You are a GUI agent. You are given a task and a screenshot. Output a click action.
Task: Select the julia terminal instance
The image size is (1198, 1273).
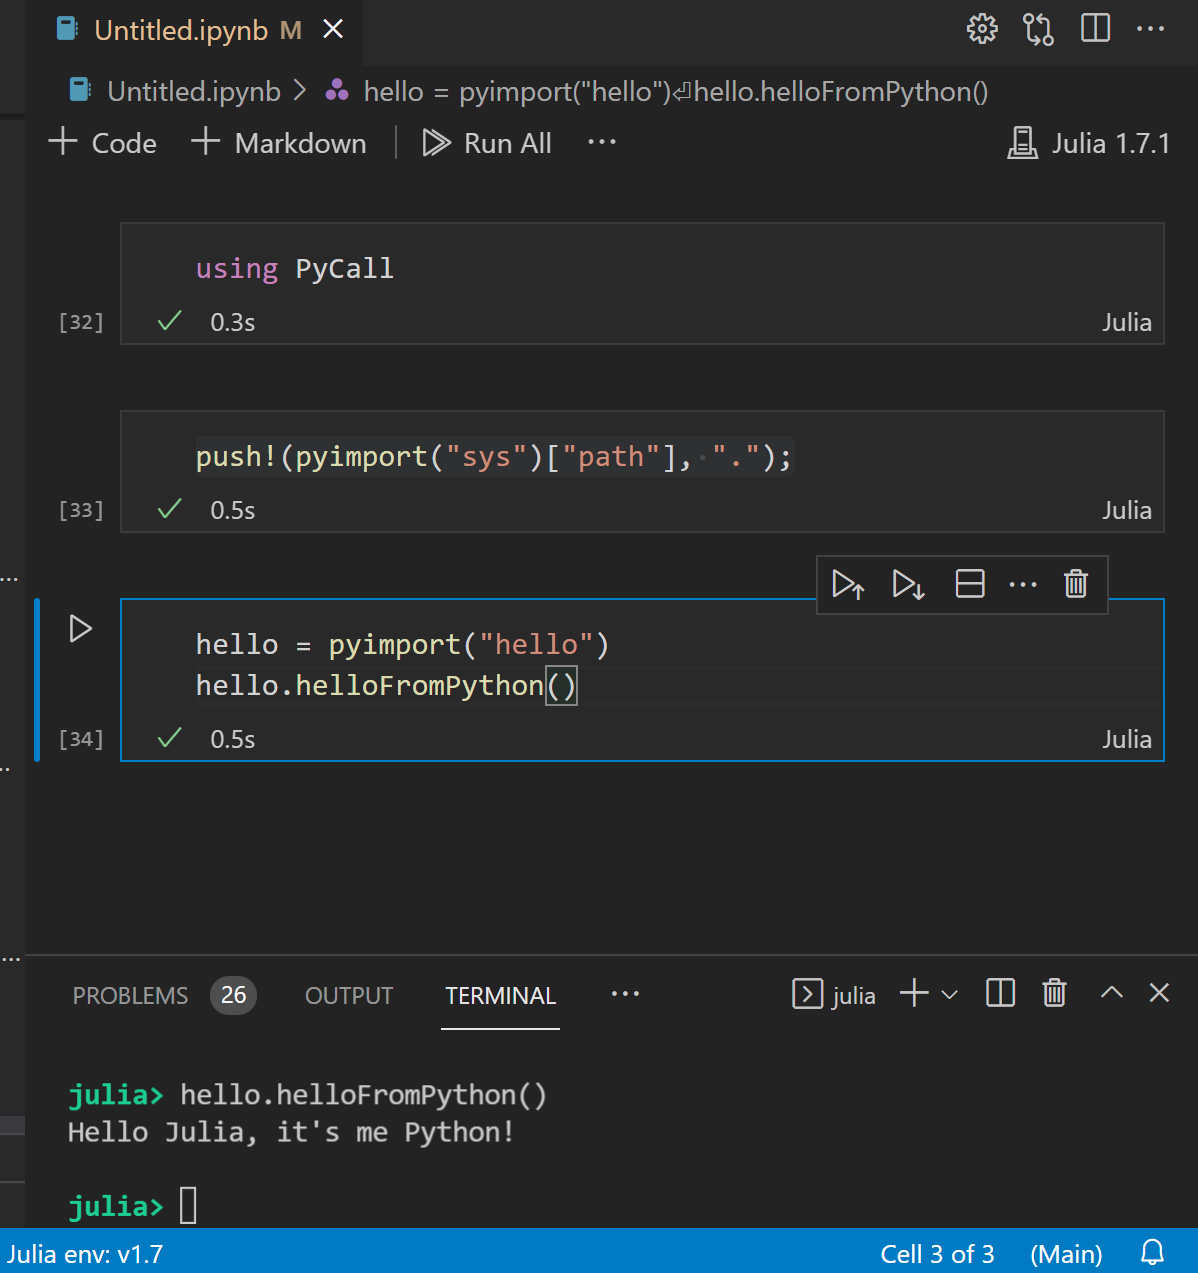(x=834, y=995)
